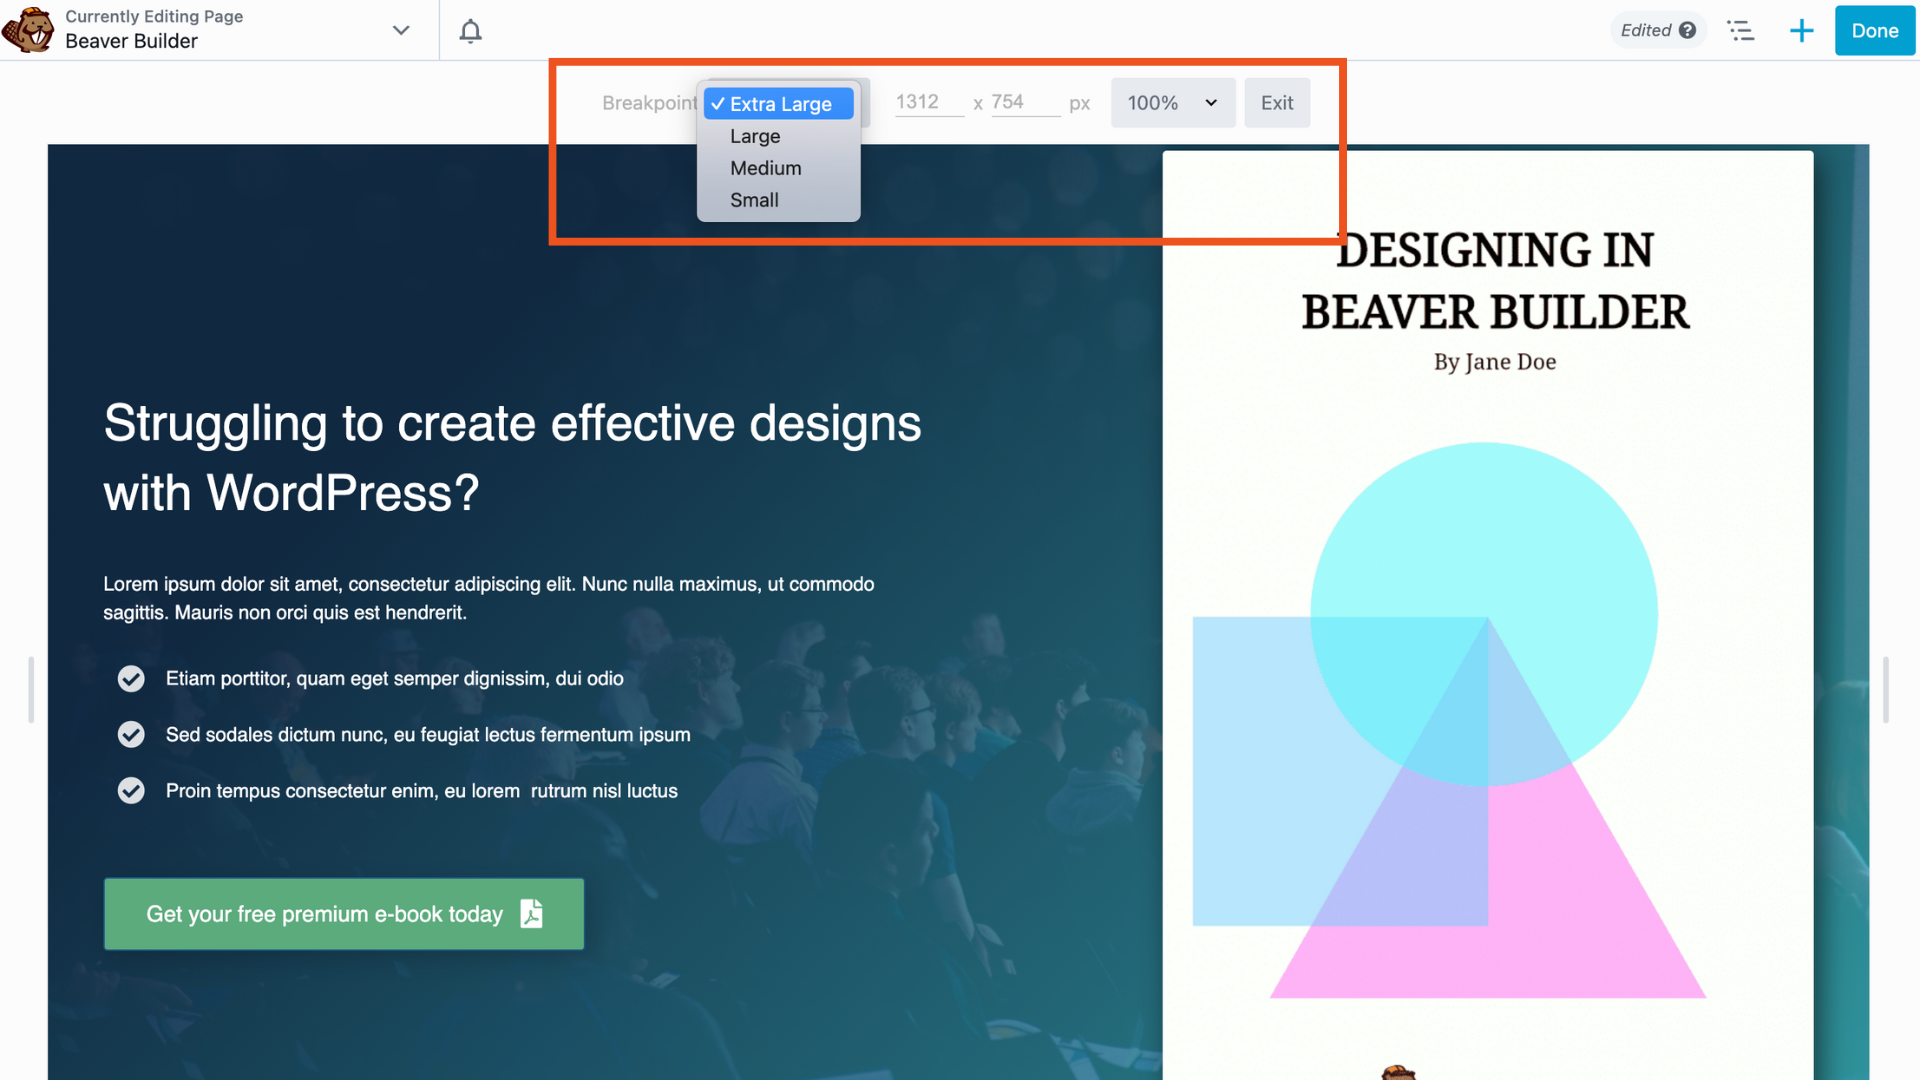The image size is (1920, 1080).
Task: Open the notifications bell
Action: tap(470, 31)
